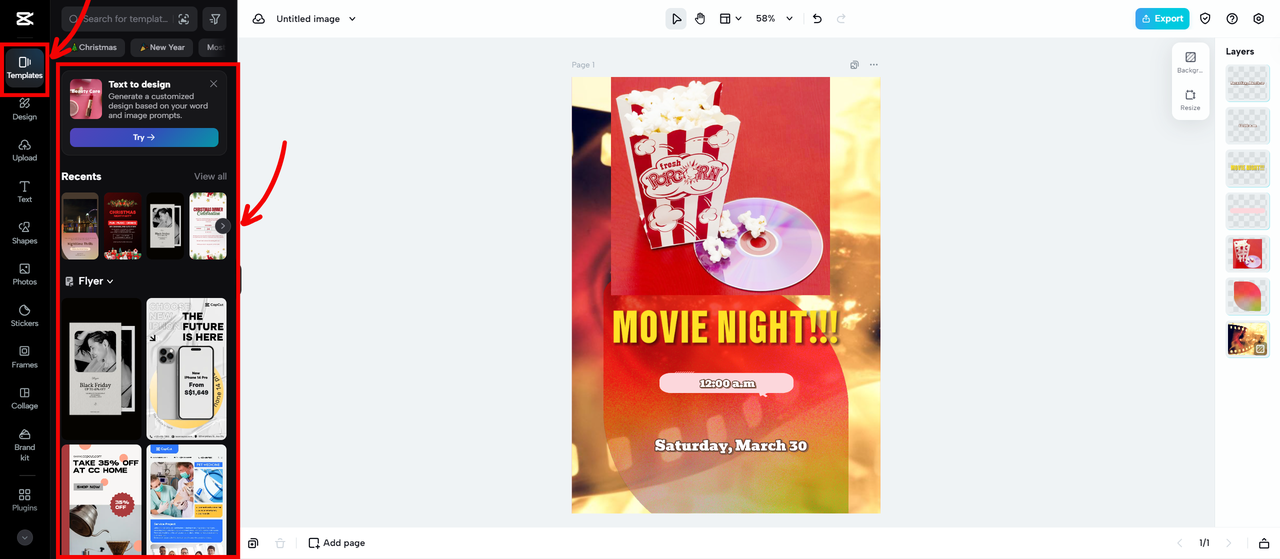Image resolution: width=1280 pixels, height=559 pixels.
Task: Undo the last action
Action: click(x=817, y=19)
